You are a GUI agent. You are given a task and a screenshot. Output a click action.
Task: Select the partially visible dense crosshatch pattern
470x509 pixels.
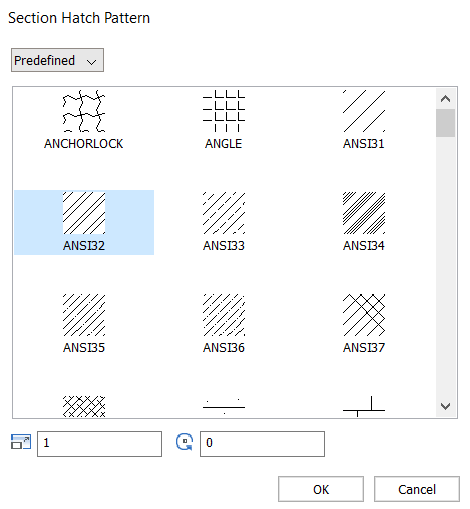[x=84, y=406]
